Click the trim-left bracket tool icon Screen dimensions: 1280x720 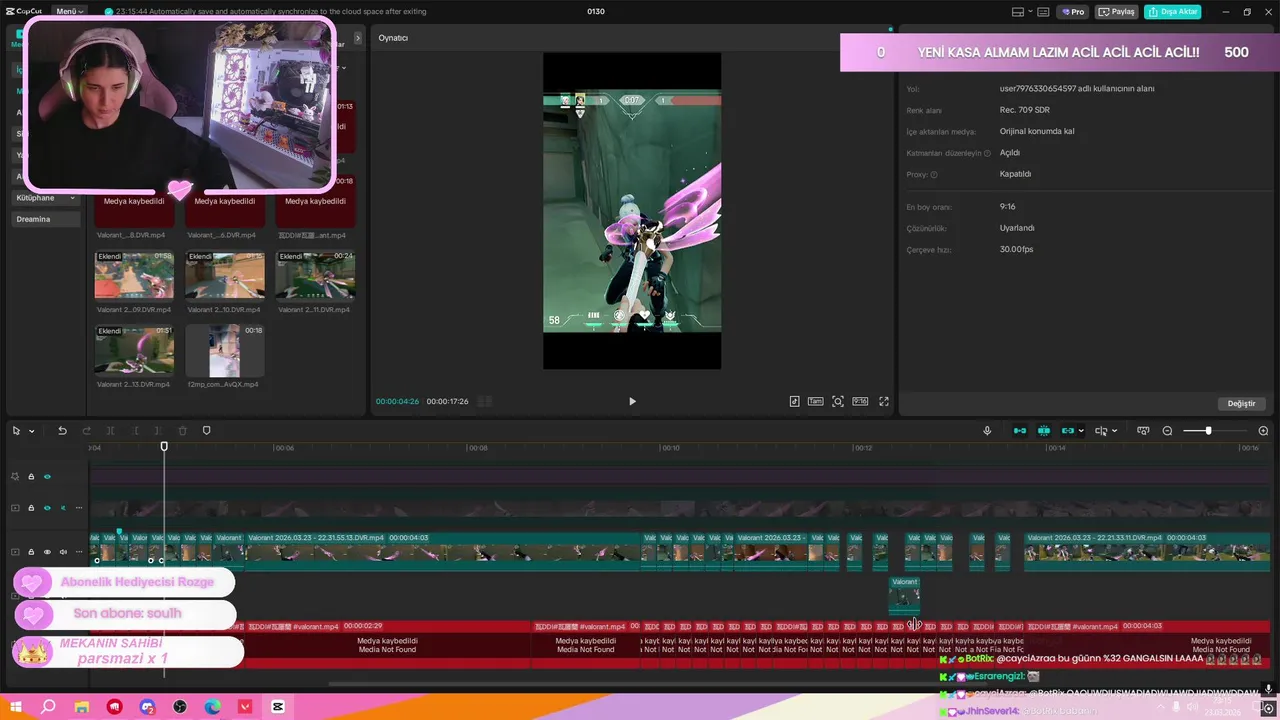point(134,431)
